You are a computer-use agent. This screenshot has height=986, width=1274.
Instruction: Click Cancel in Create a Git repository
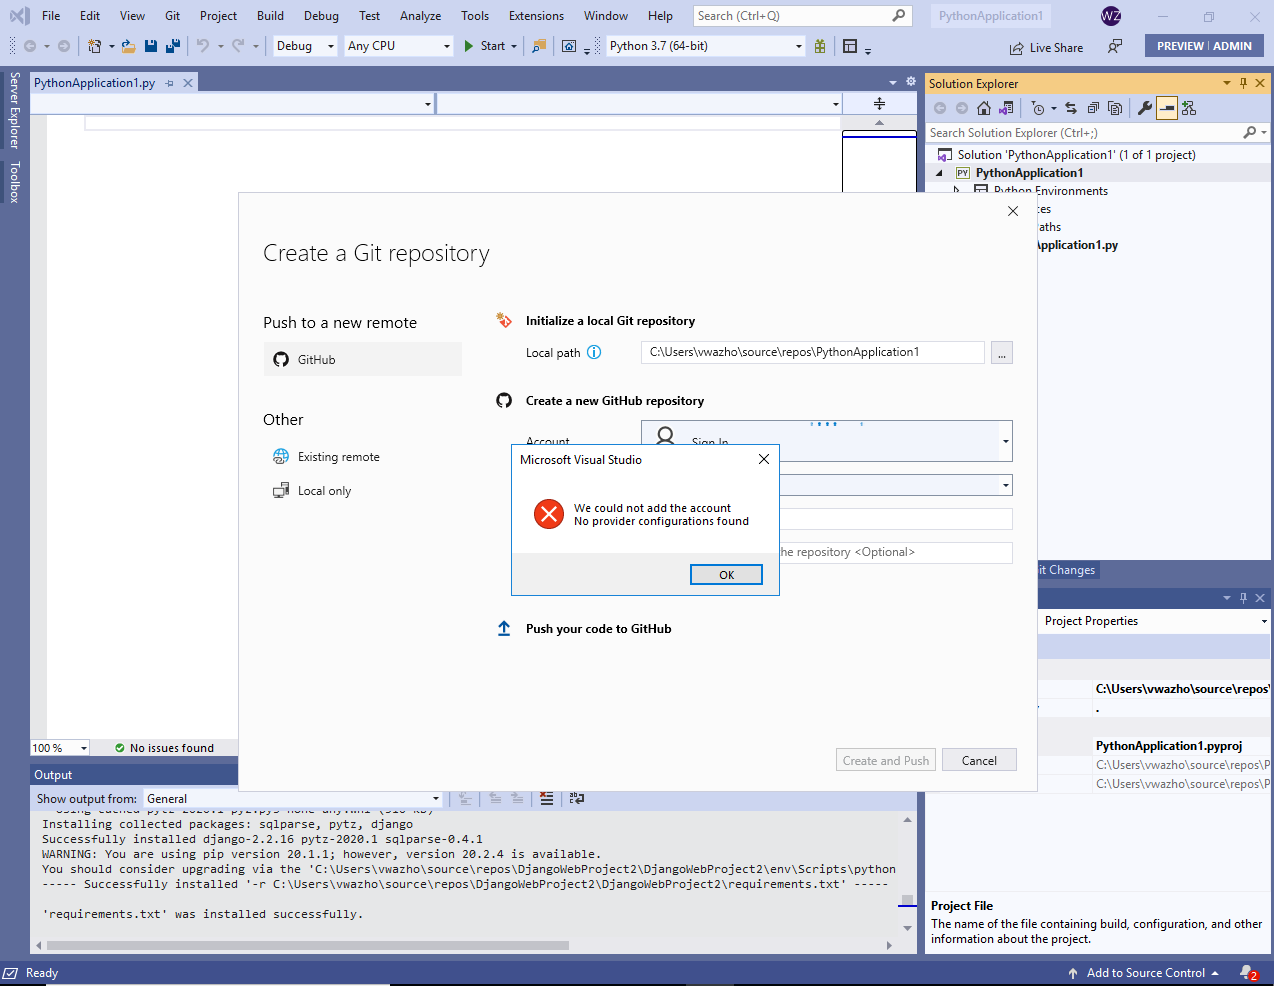tap(979, 760)
